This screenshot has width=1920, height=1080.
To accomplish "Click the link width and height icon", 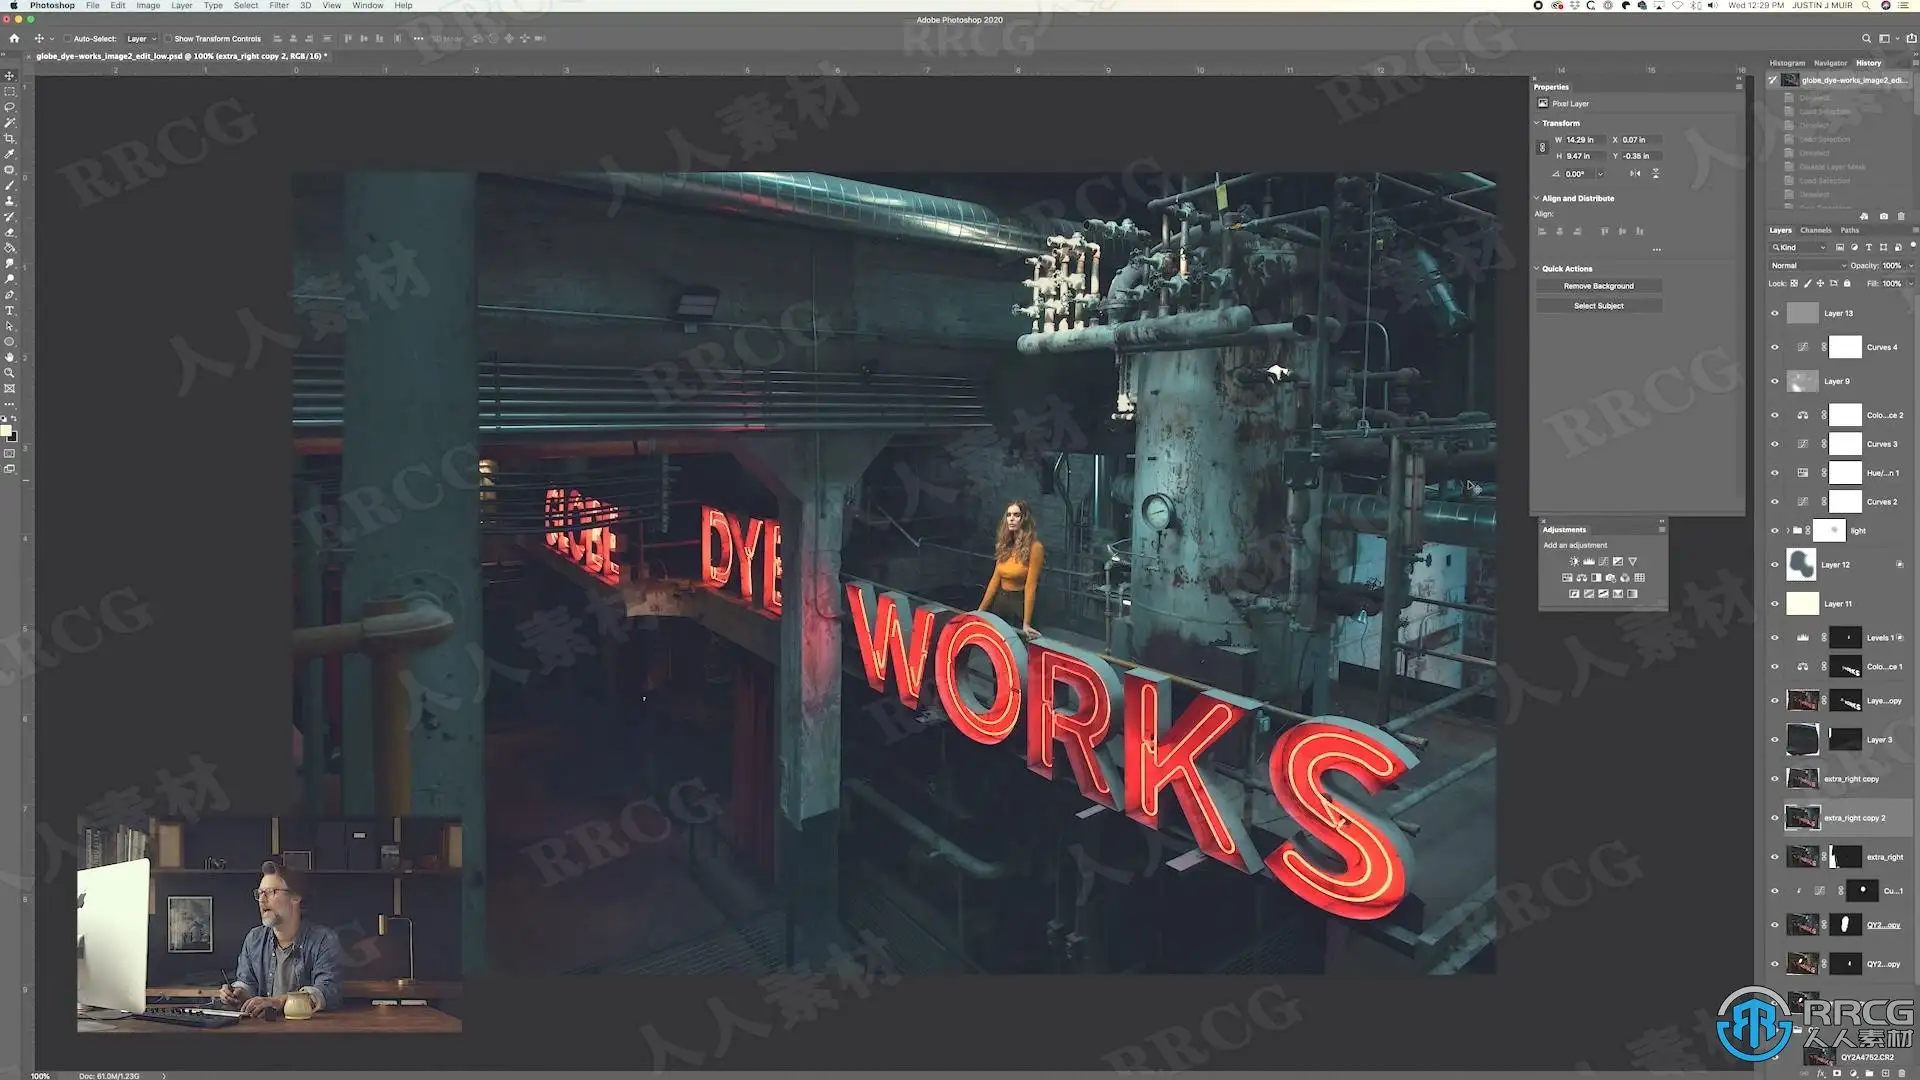I will (1542, 148).
